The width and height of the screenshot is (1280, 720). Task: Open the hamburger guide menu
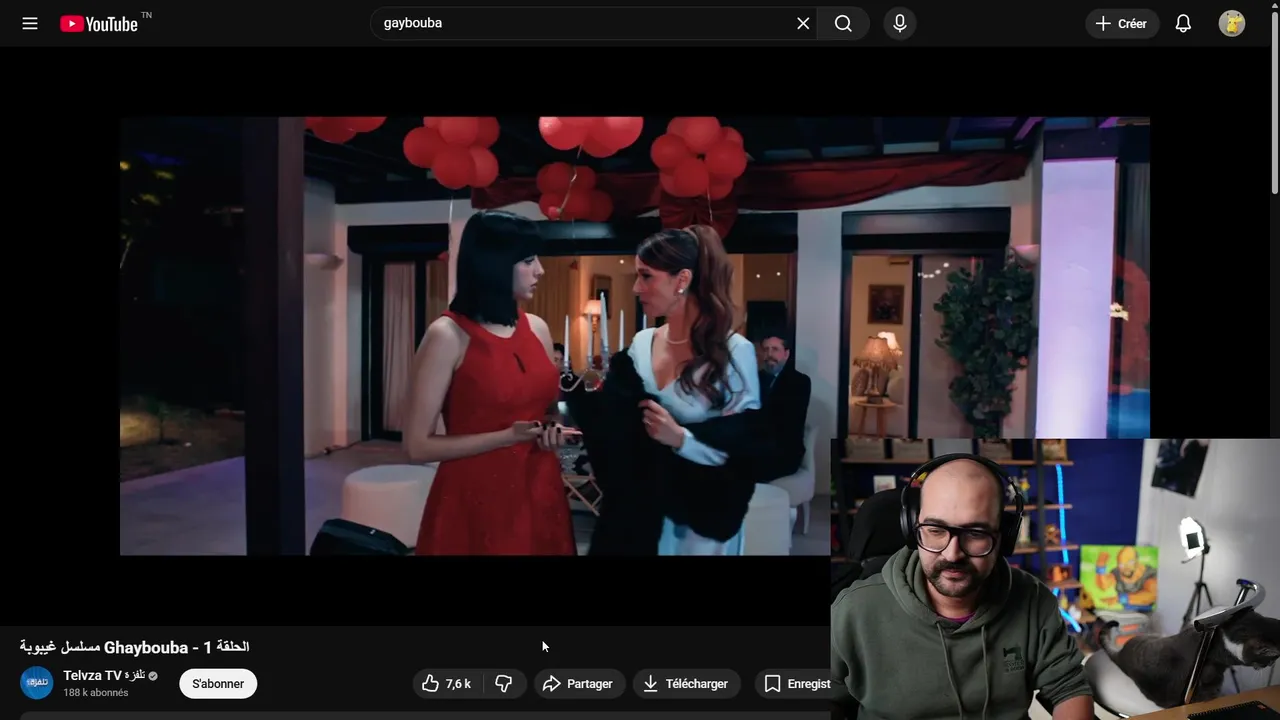[x=30, y=23]
